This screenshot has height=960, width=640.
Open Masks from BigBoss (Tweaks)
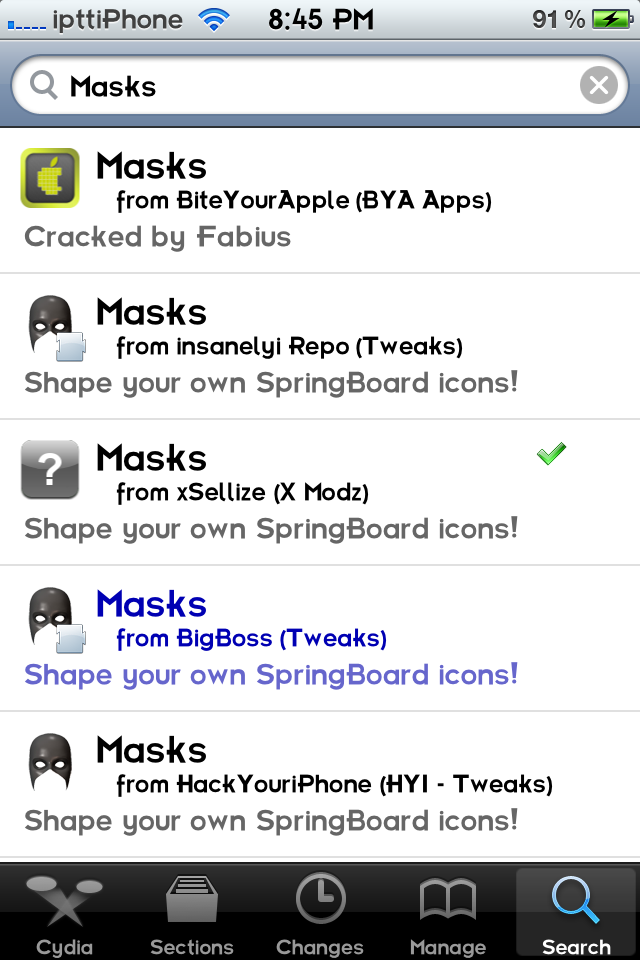[x=320, y=638]
